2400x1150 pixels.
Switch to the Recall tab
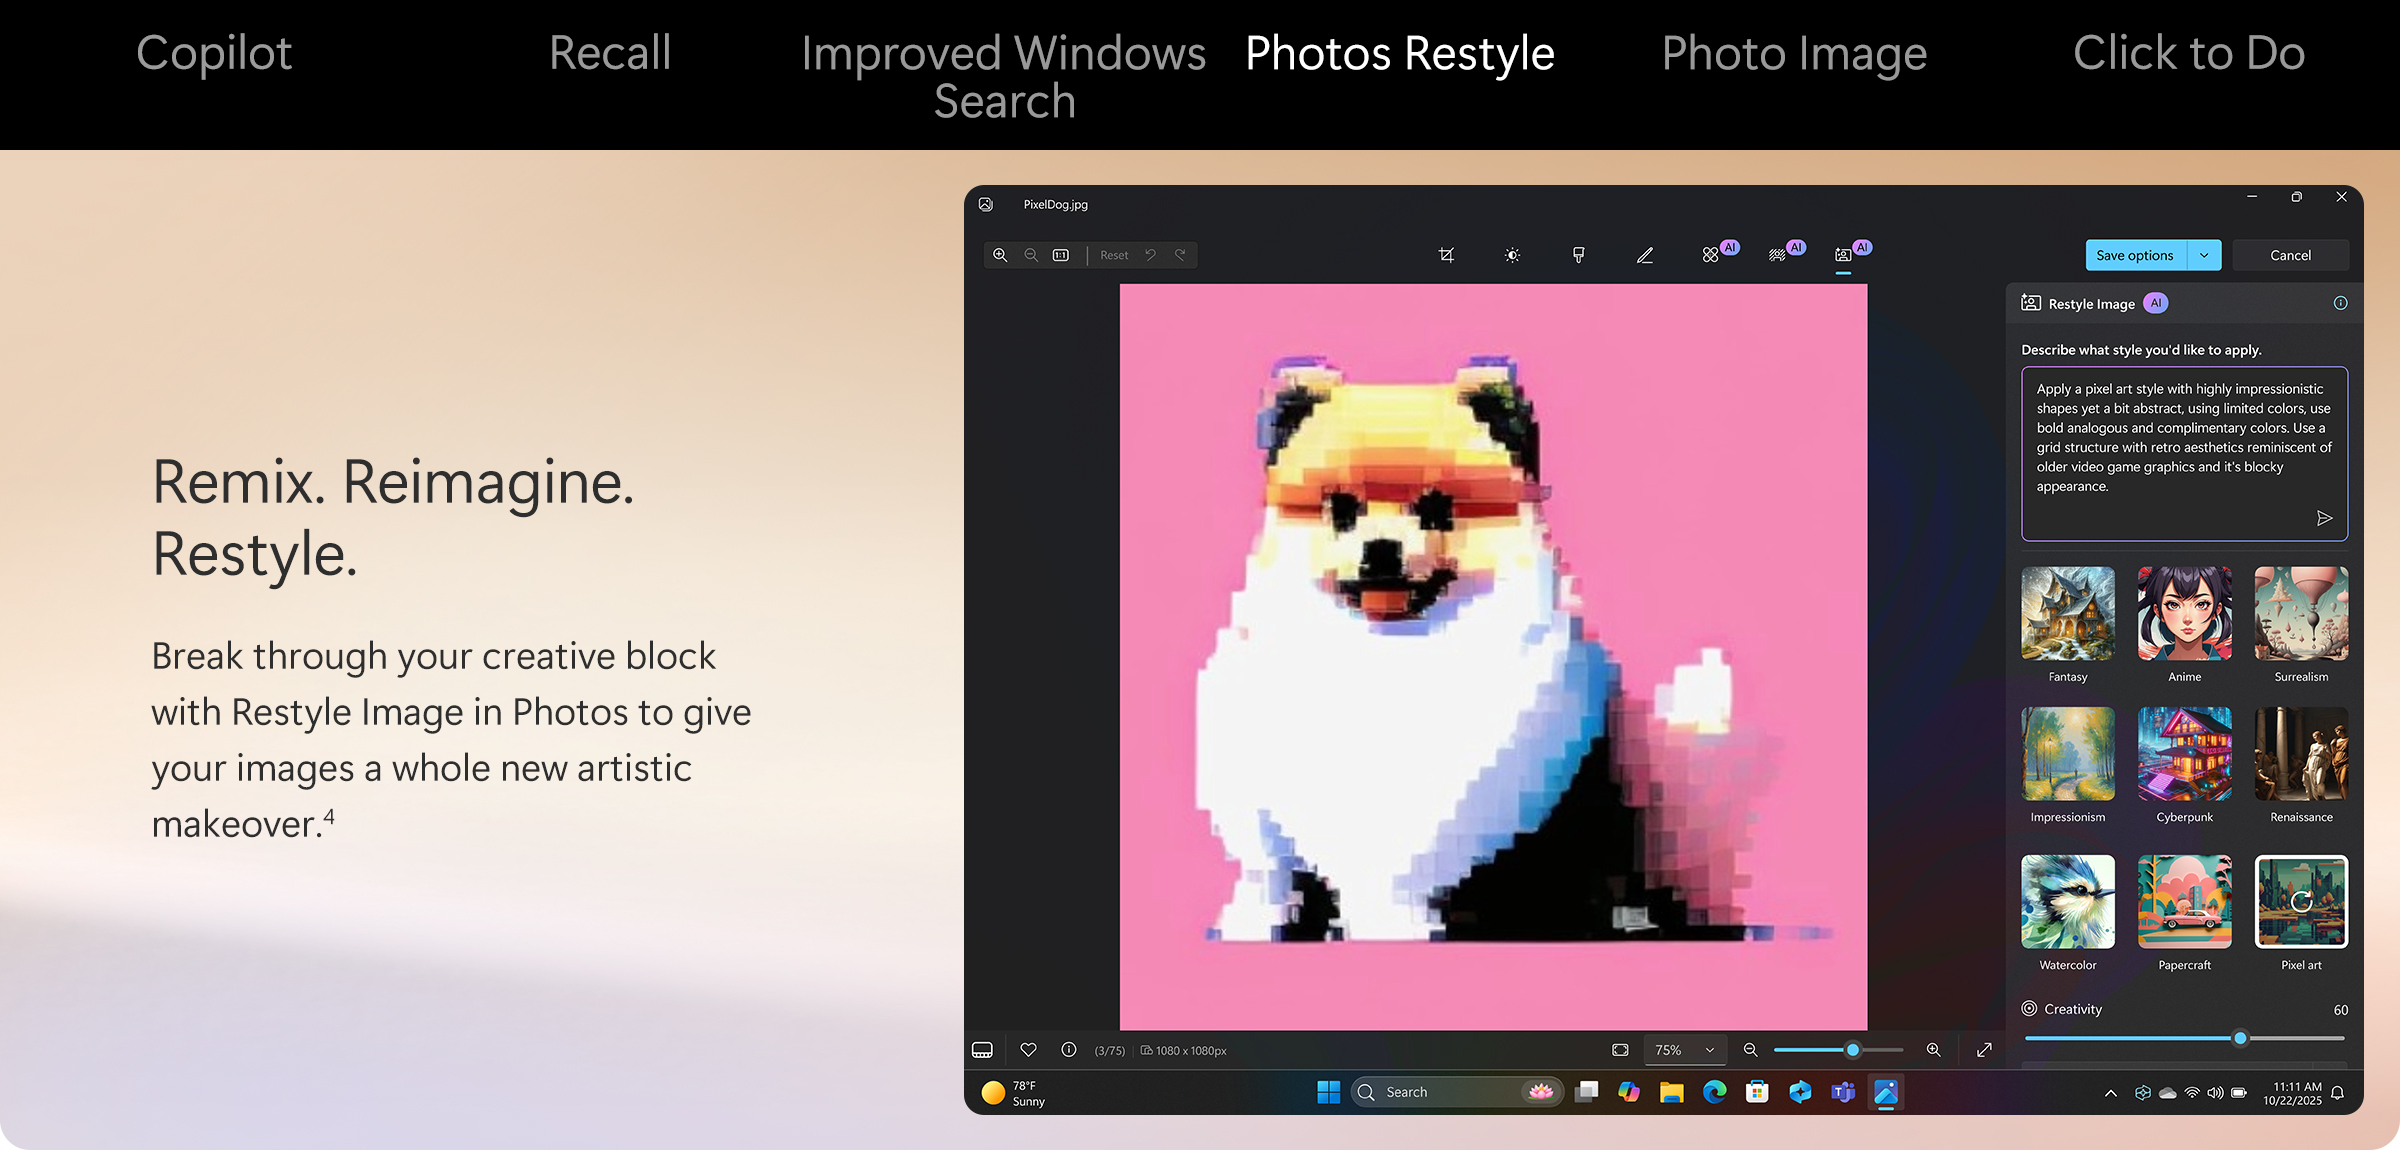click(x=610, y=53)
